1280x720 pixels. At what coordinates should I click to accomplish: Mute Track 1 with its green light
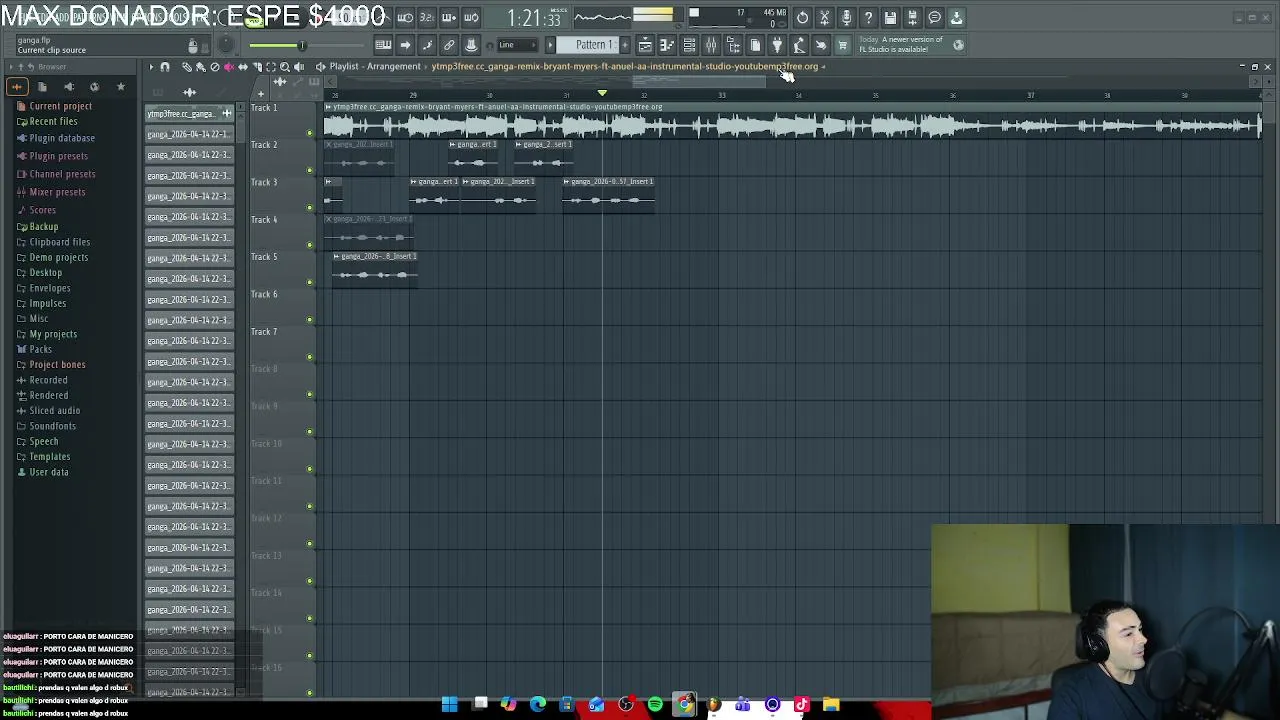pyautogui.click(x=309, y=133)
